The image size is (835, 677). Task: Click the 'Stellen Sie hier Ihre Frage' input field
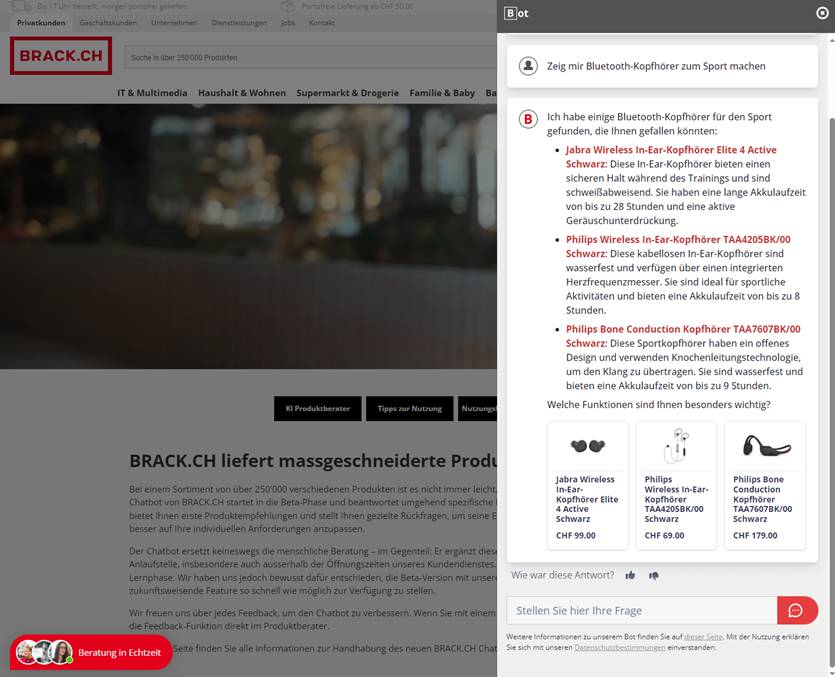(x=640, y=610)
